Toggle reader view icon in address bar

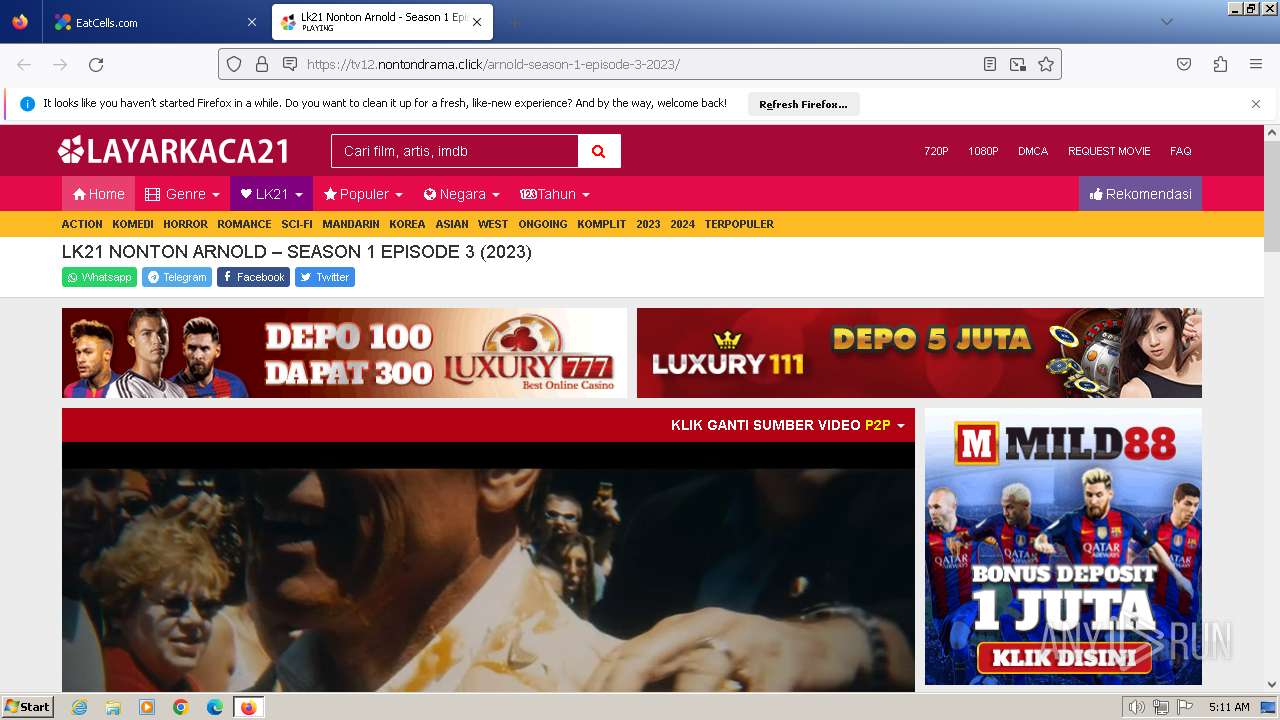tap(990, 64)
